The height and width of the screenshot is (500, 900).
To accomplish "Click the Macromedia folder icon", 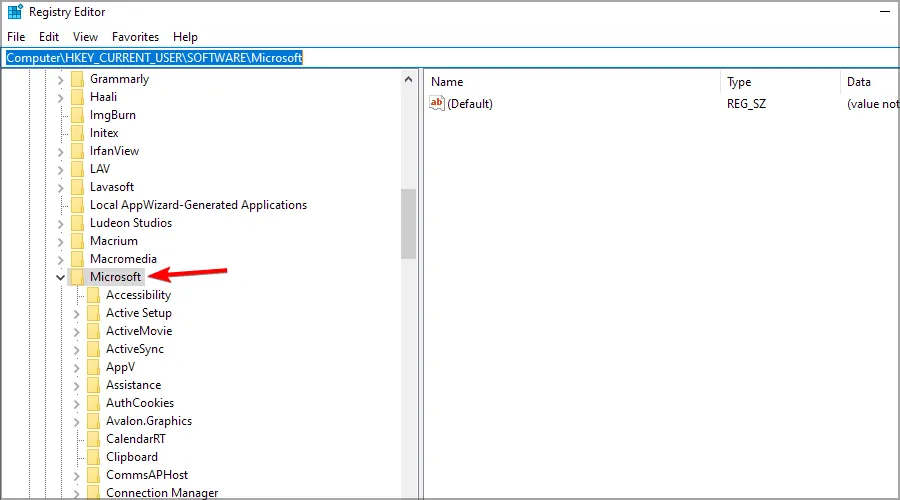I will 77,259.
